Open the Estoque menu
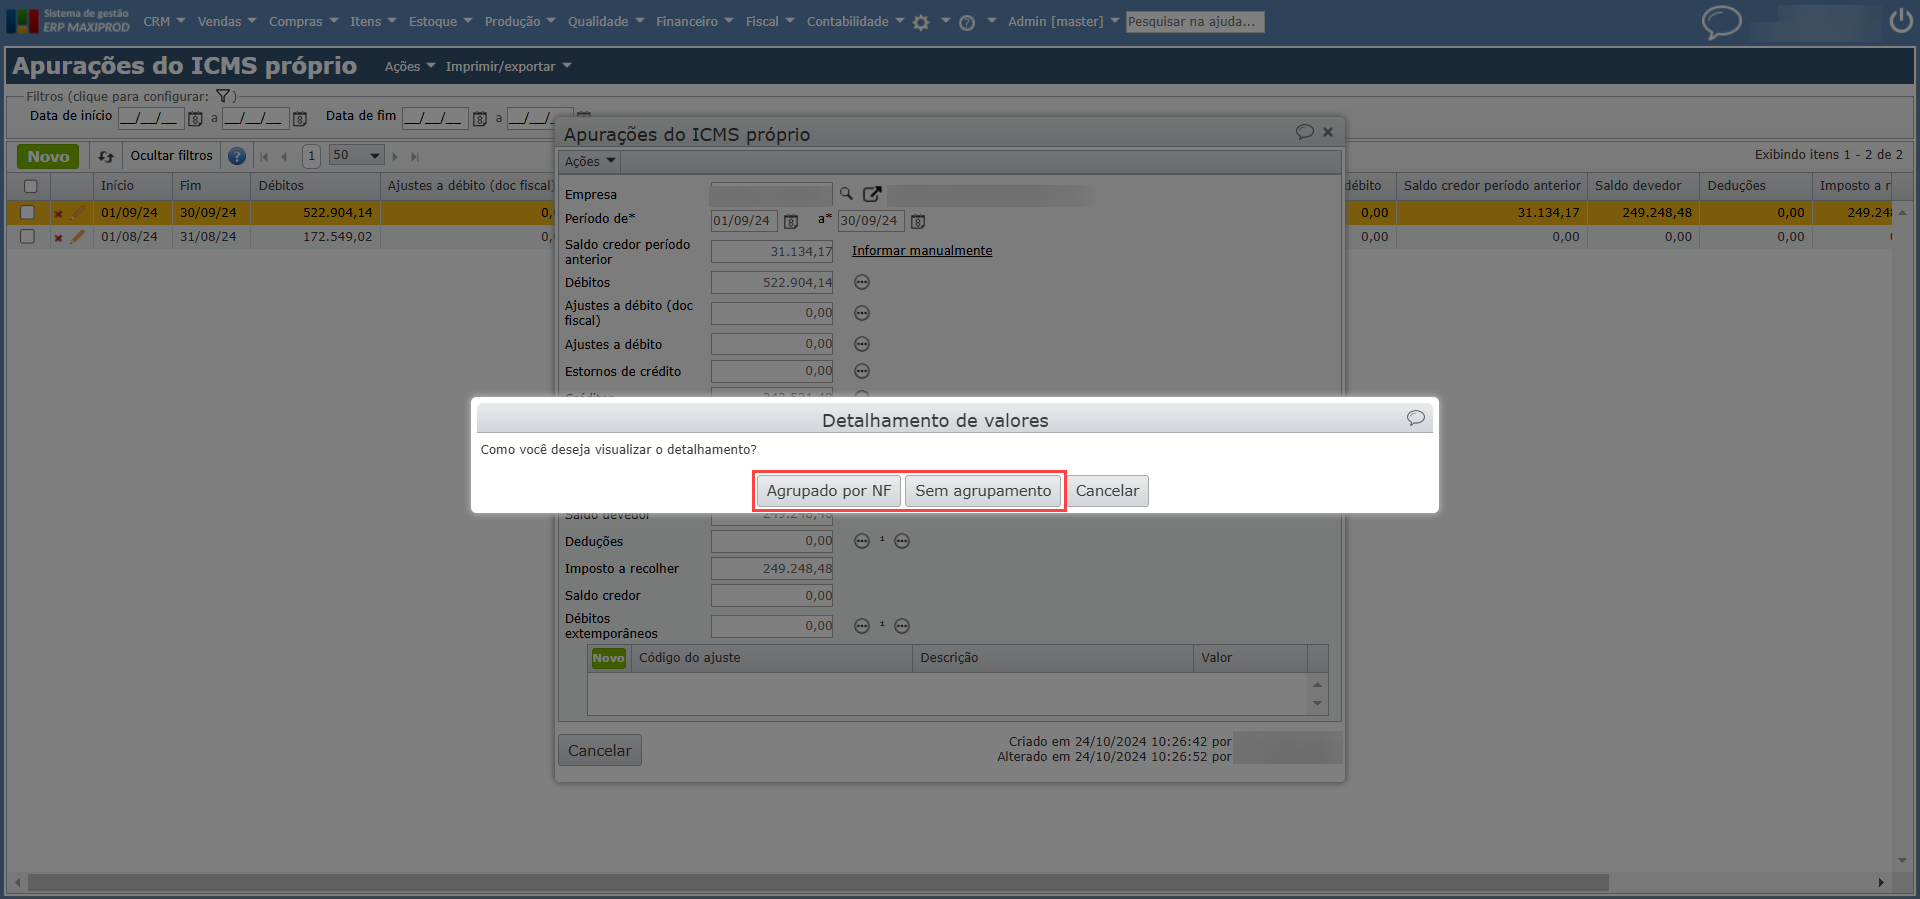 (x=441, y=21)
